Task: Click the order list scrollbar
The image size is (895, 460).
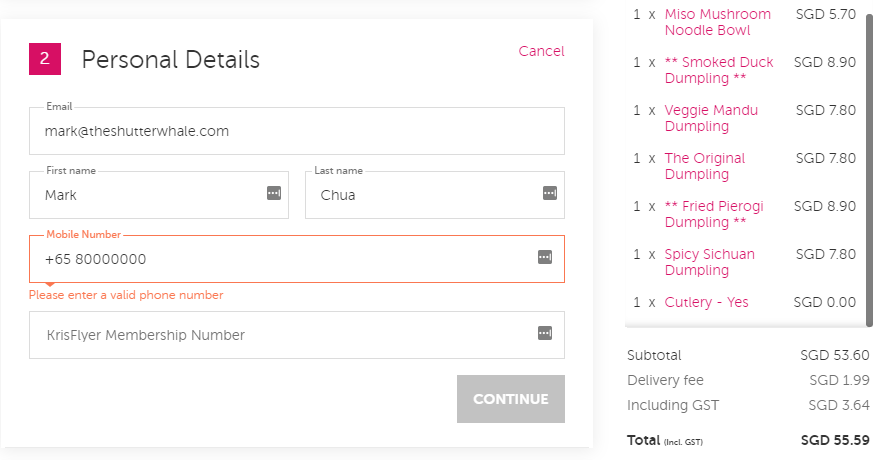Action: pos(869,170)
